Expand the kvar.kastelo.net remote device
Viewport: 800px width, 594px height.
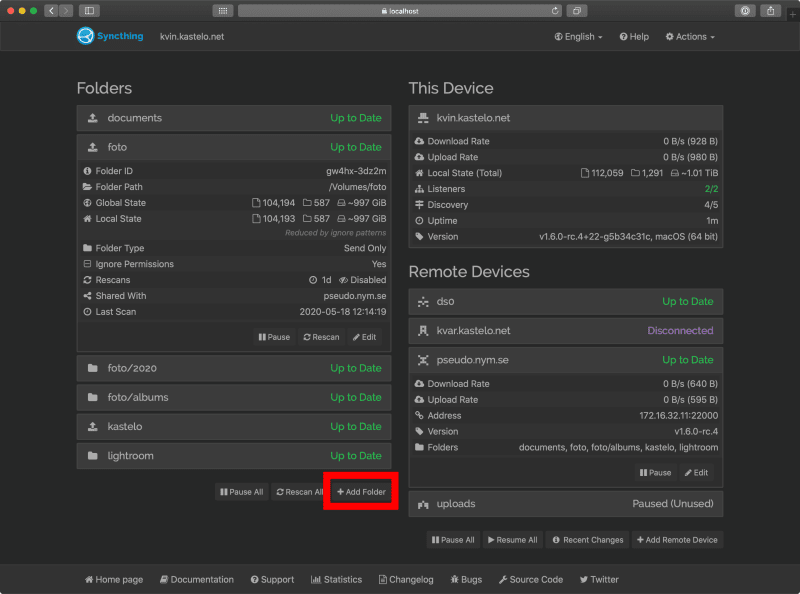[565, 331]
